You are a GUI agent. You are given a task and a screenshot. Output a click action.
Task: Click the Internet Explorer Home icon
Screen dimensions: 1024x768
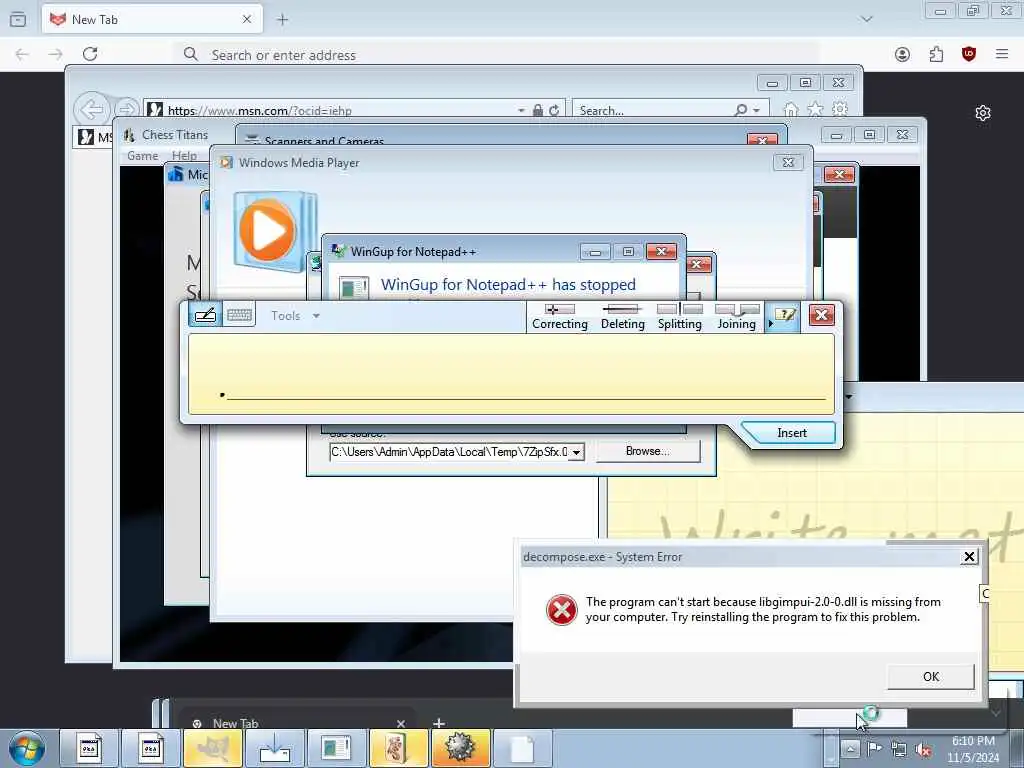point(791,110)
